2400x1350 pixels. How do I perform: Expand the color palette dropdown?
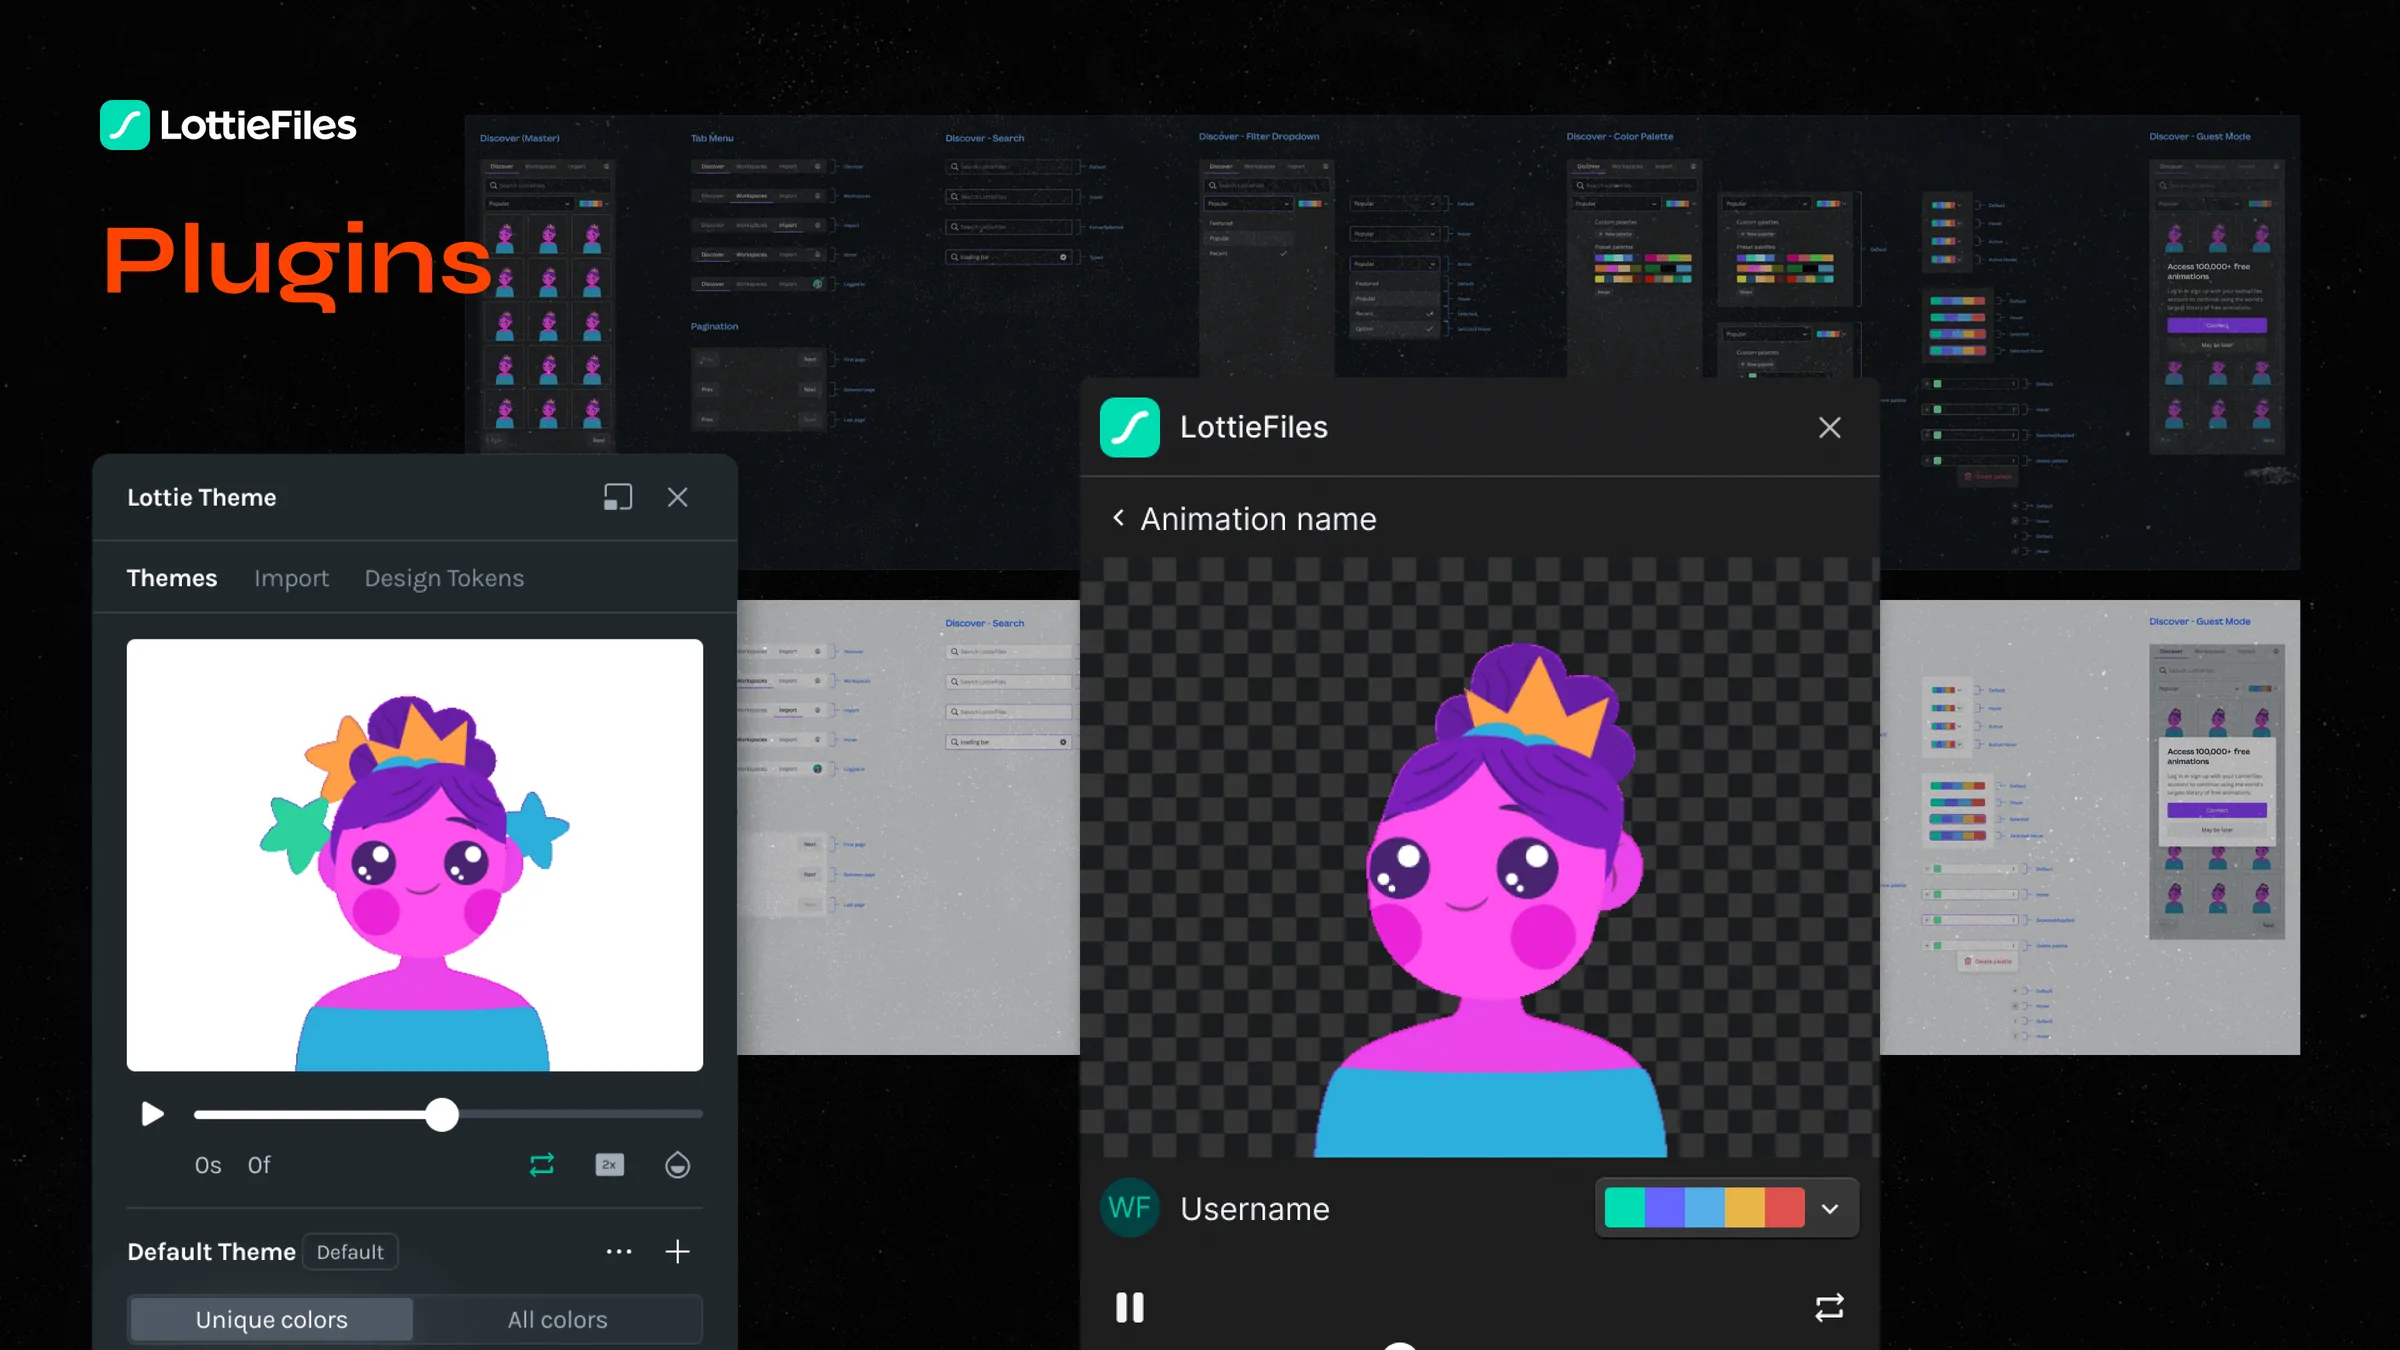(x=1830, y=1209)
